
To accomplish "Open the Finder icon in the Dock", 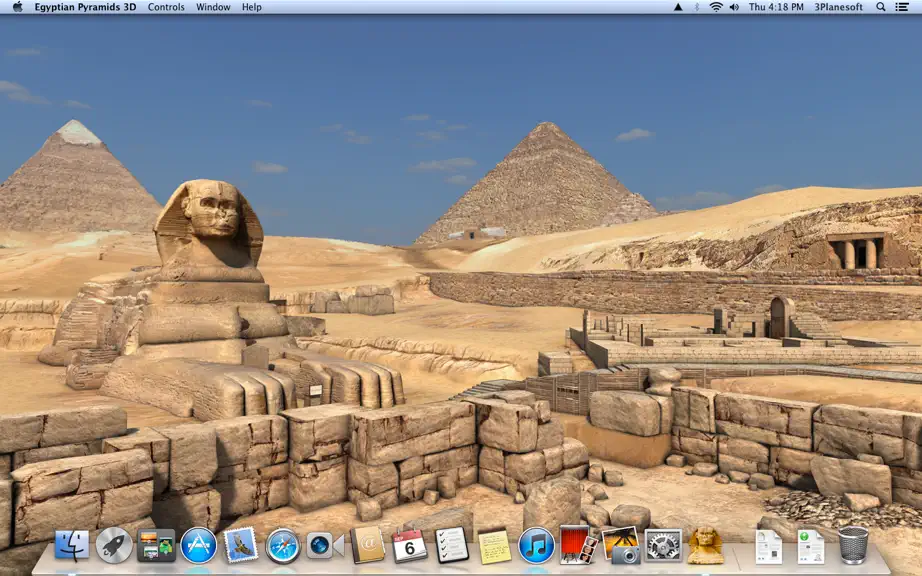I will click(72, 545).
